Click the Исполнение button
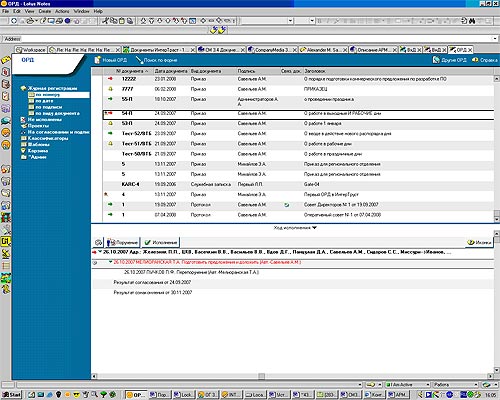This screenshot has height=400, width=500. pos(161,242)
